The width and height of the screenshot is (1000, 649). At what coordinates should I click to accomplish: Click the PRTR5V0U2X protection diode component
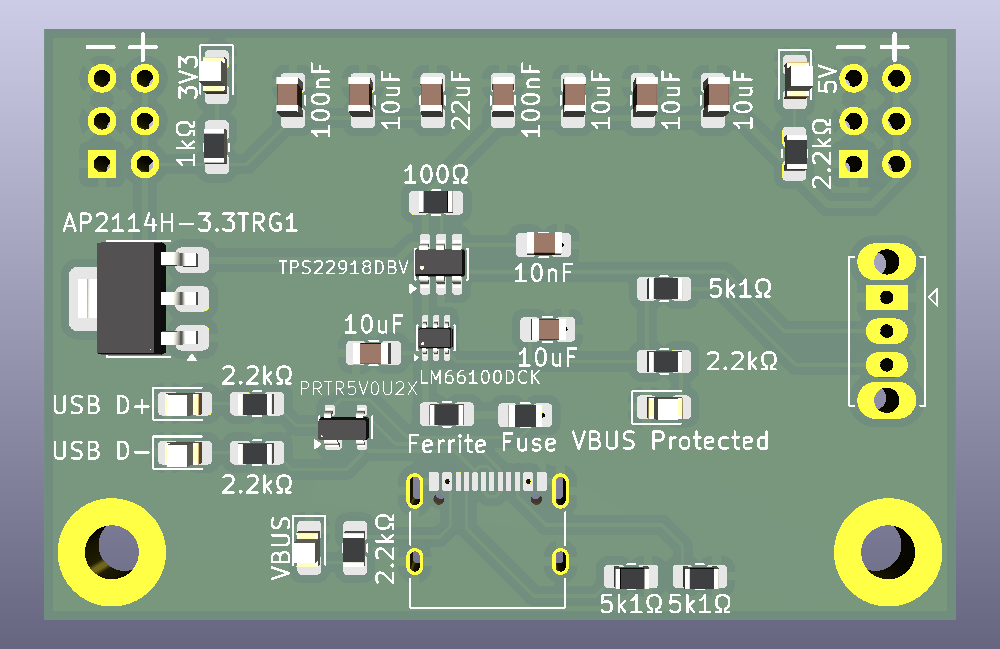(344, 428)
